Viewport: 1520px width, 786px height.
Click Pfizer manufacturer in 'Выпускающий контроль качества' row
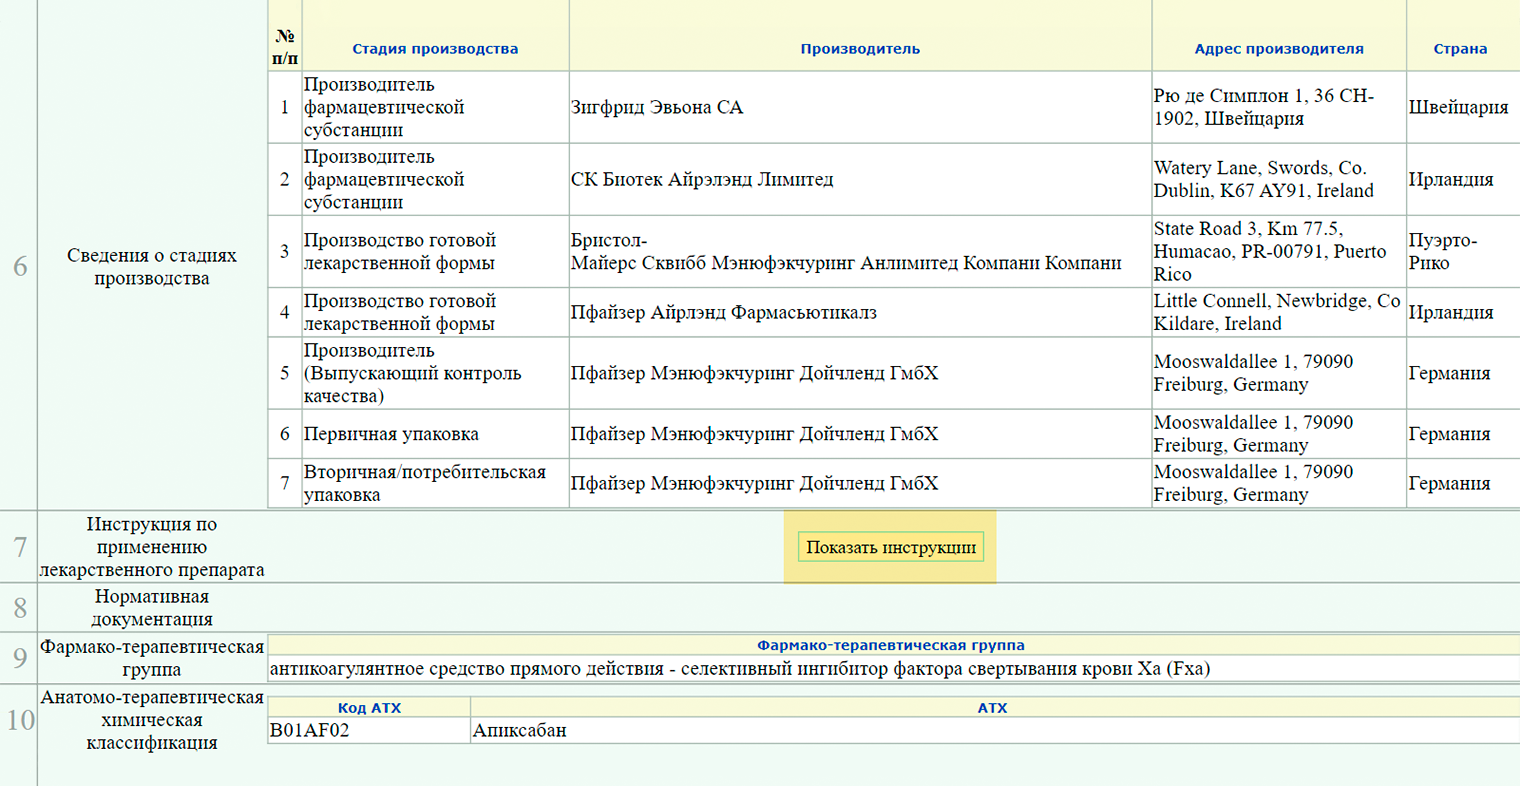pyautogui.click(x=755, y=373)
